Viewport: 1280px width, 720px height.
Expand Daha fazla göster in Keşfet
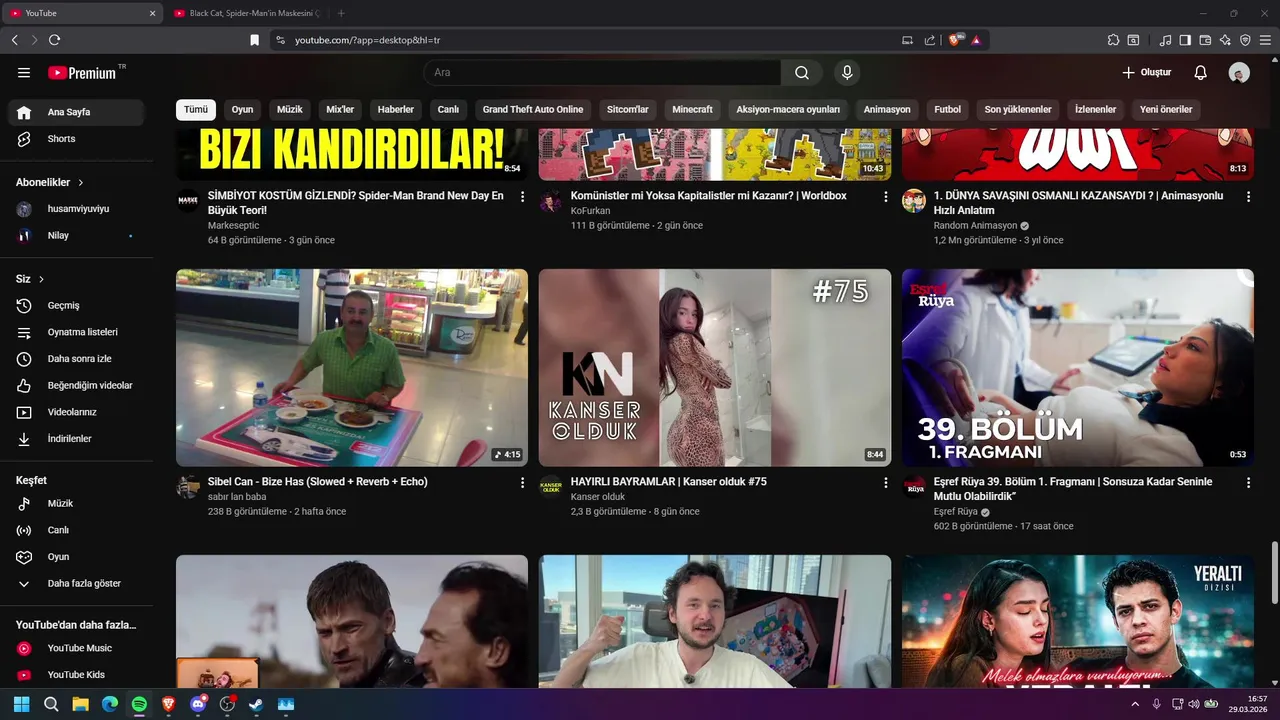point(76,583)
